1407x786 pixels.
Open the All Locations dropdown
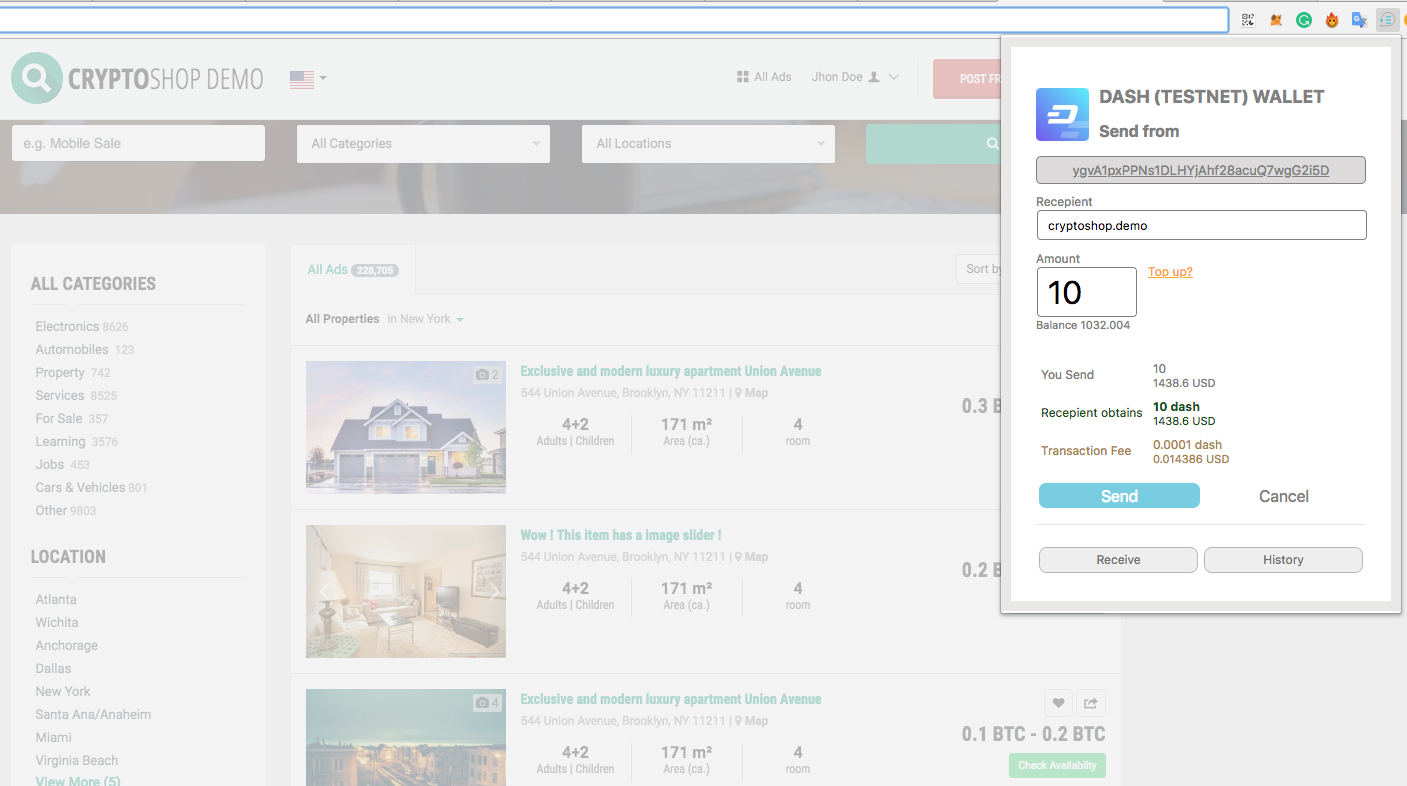[708, 143]
